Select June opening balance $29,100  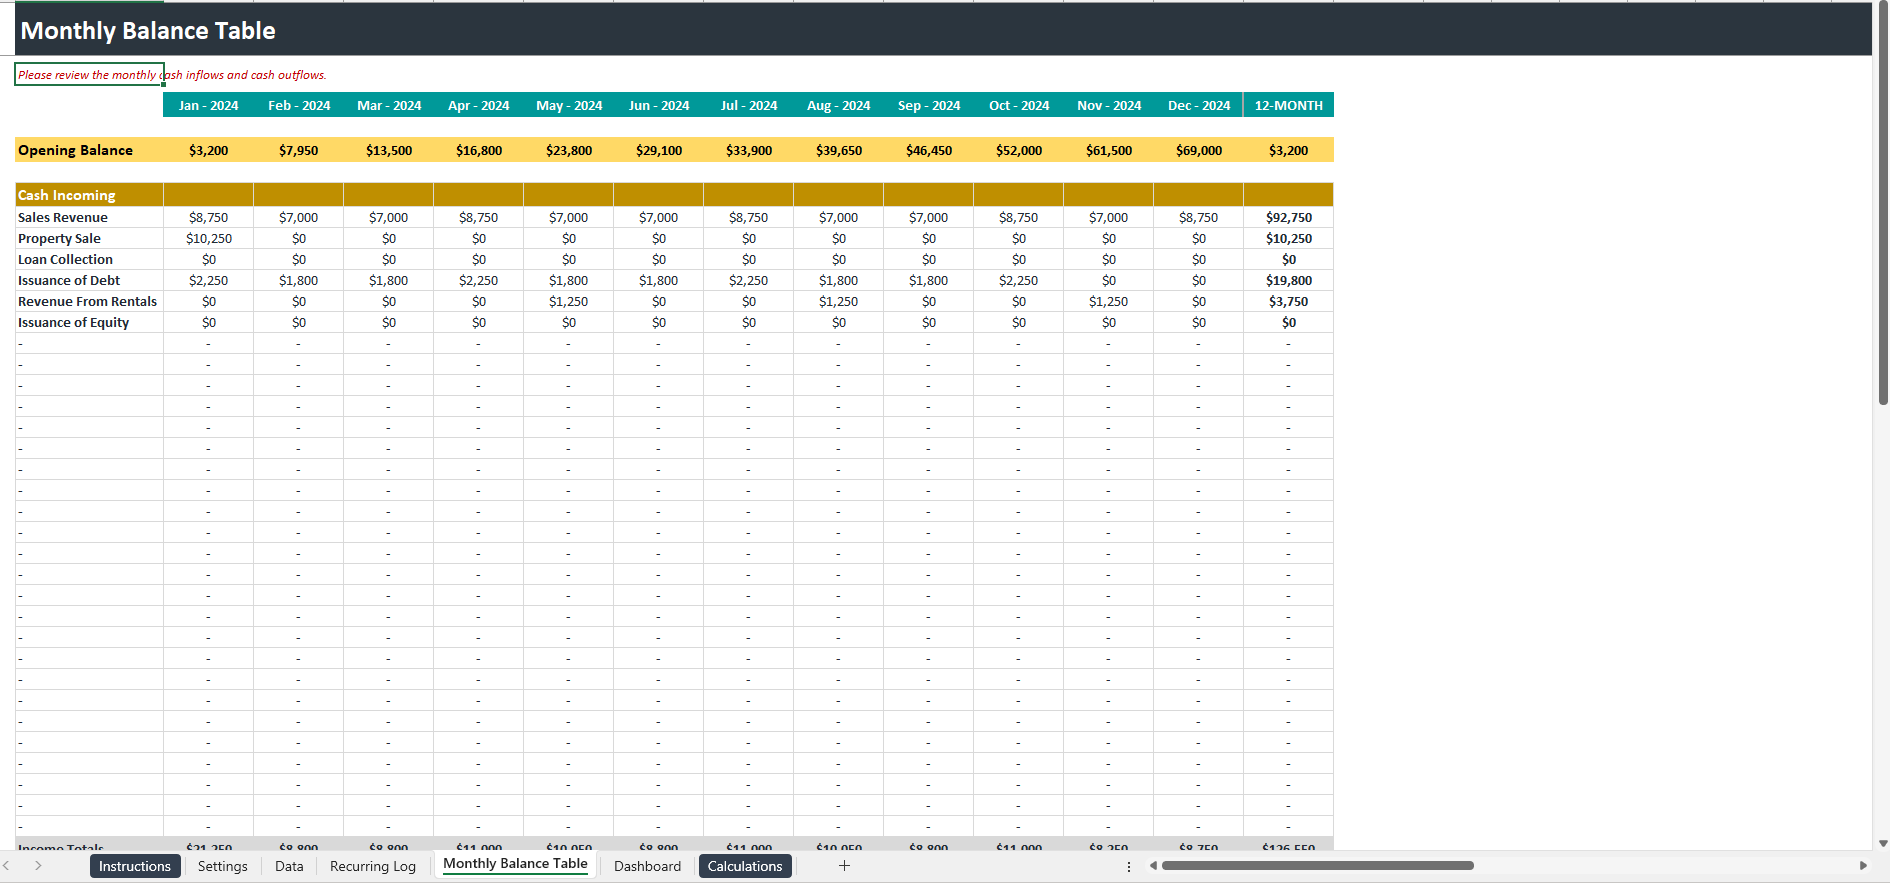pyautogui.click(x=659, y=150)
